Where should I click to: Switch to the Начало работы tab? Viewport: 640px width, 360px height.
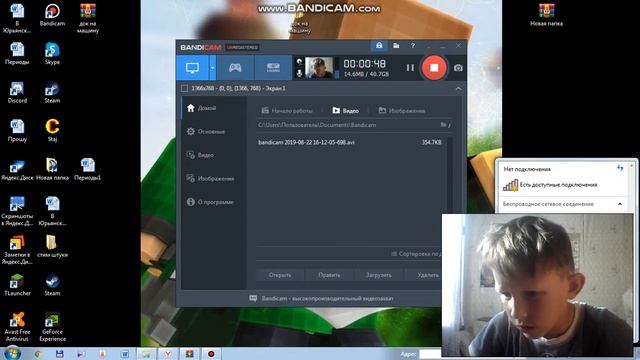(x=287, y=111)
